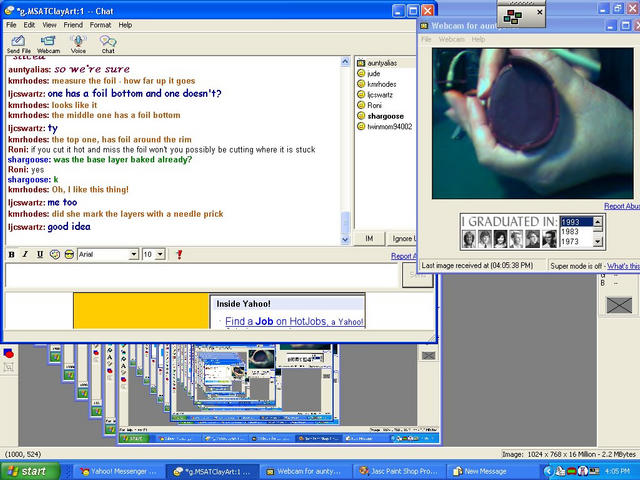Open the File menu in Chat window
This screenshot has height=480, width=640.
point(11,25)
